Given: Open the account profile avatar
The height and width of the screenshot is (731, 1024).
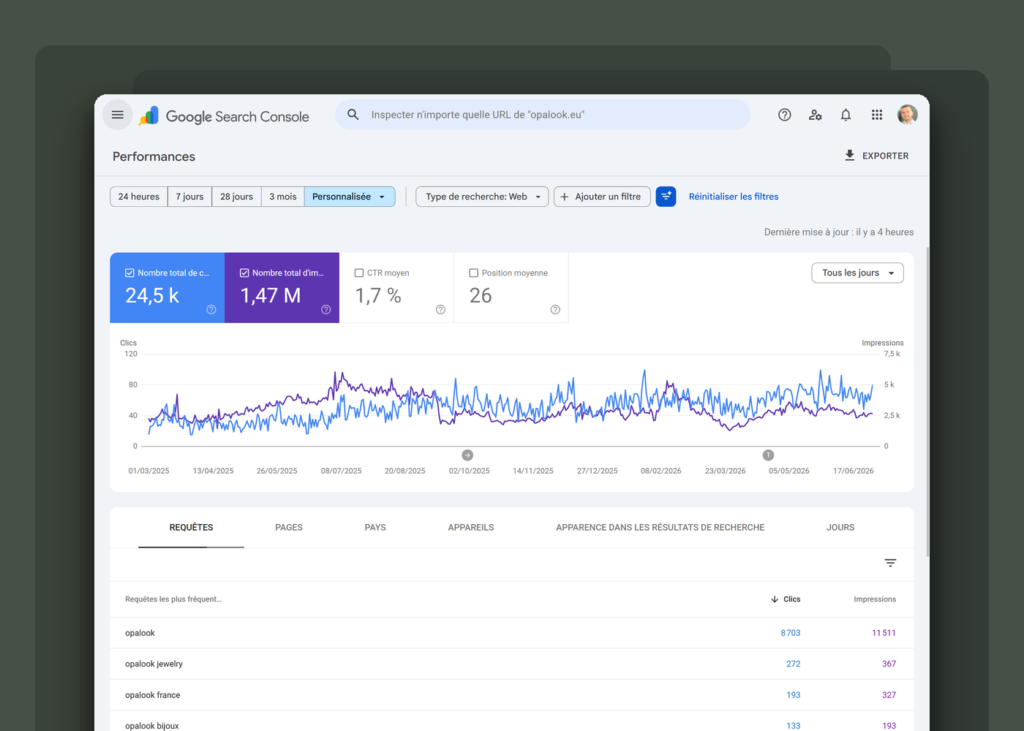Looking at the screenshot, I should (907, 114).
